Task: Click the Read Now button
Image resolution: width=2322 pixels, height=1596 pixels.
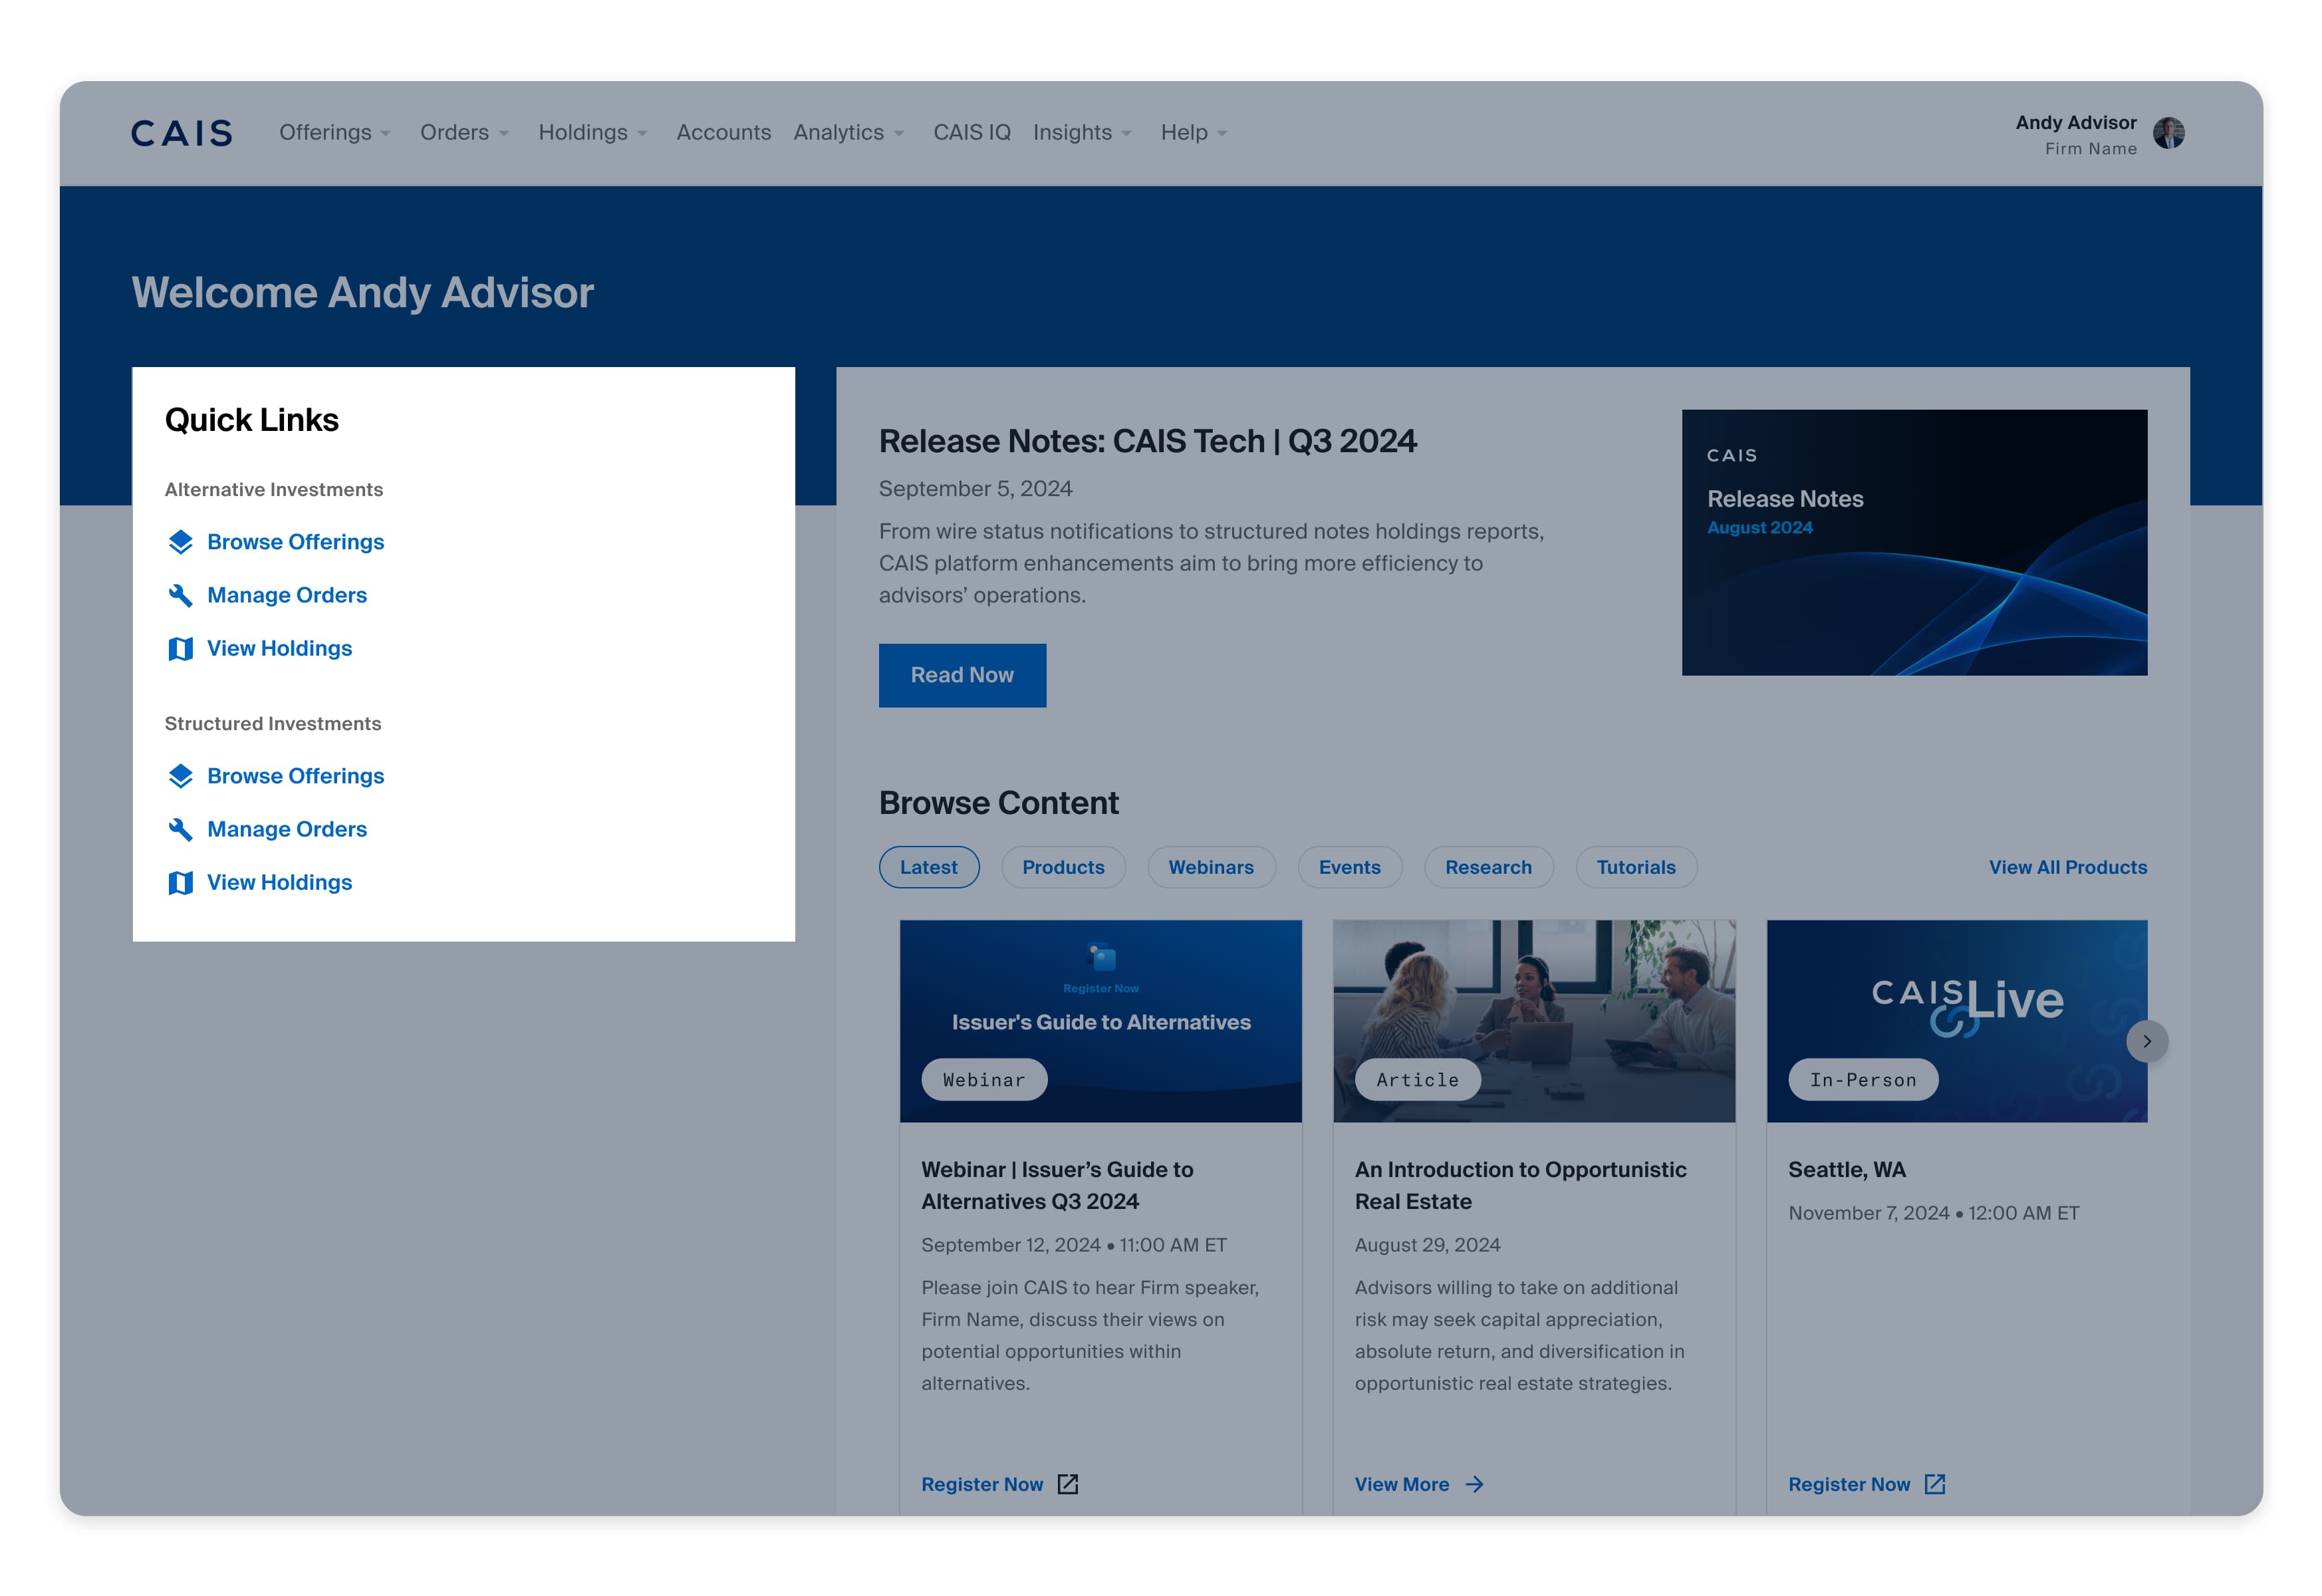Action: point(962,675)
